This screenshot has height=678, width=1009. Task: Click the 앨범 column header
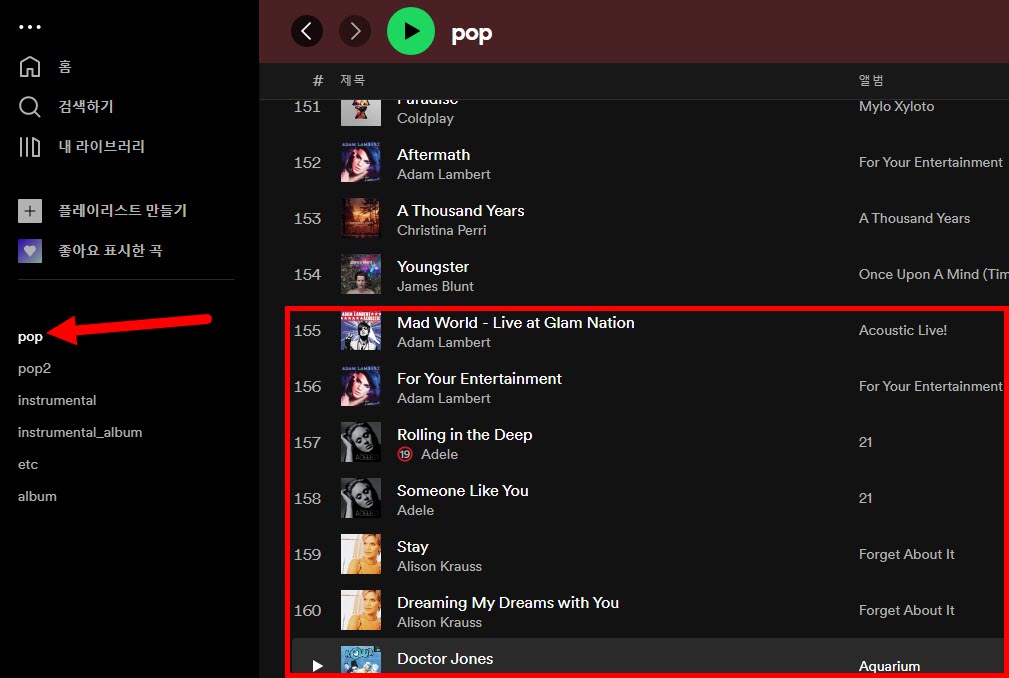[x=871, y=80]
